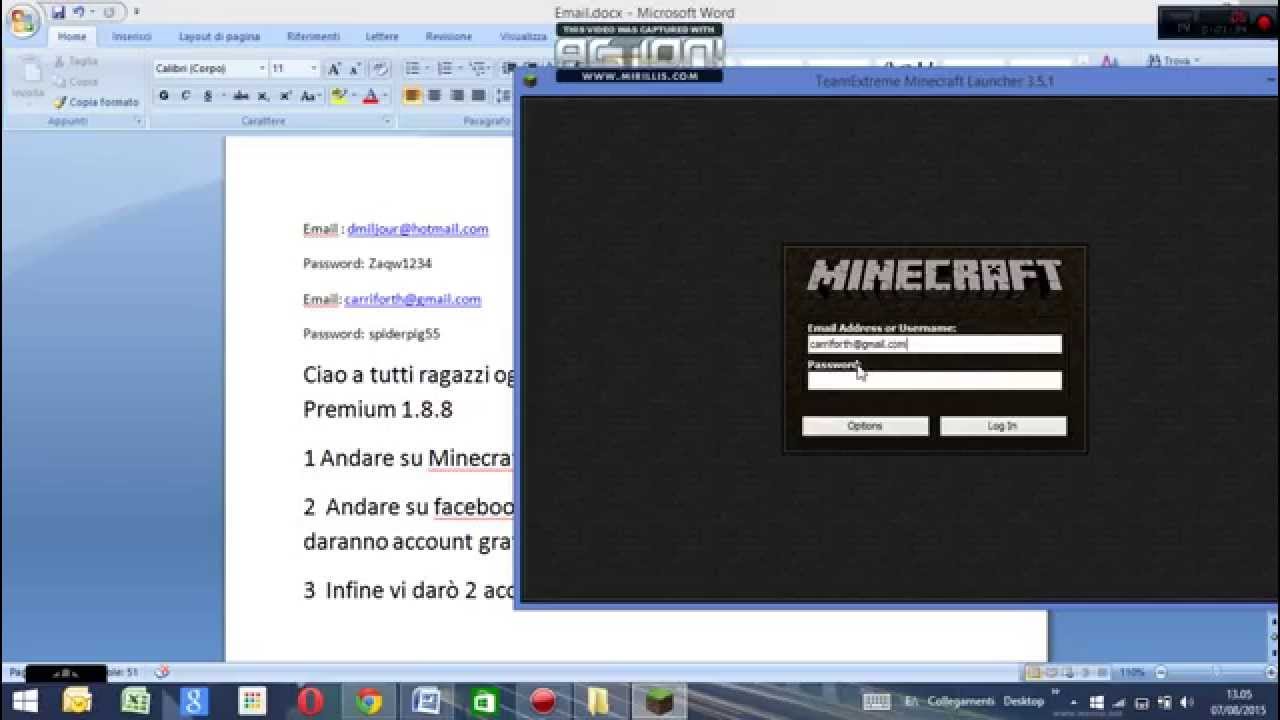Click the carriforth@gmail.com link in document
This screenshot has width=1280, height=720.
(x=412, y=299)
